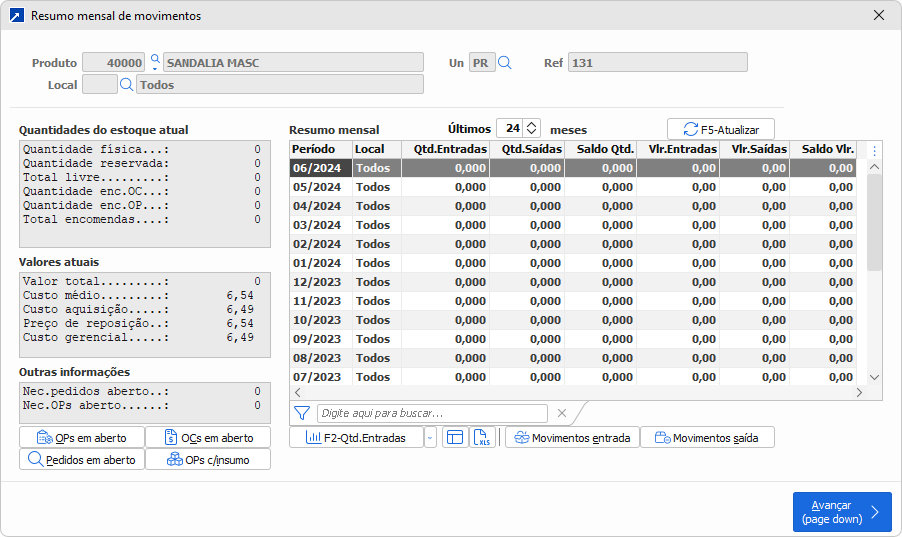Sort by Período column header
The image size is (902, 537).
[x=320, y=149]
